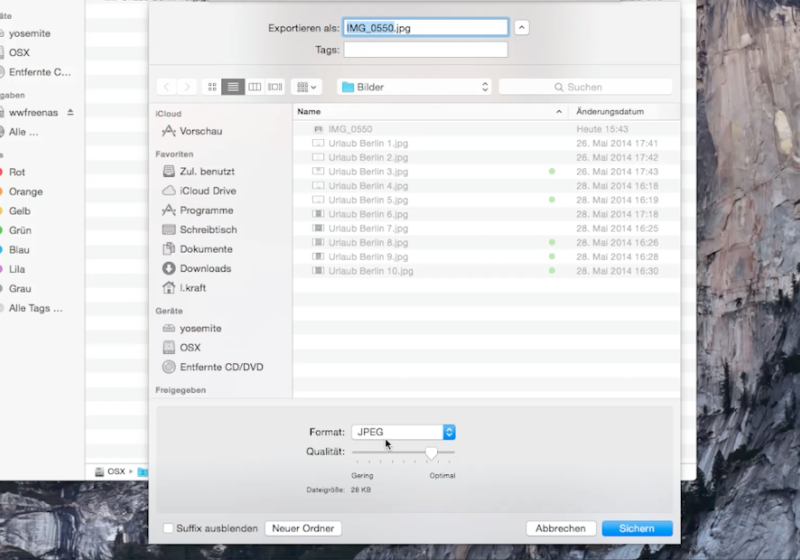Click the Sichern button
Screen dimensions: 800x560
click(637, 528)
